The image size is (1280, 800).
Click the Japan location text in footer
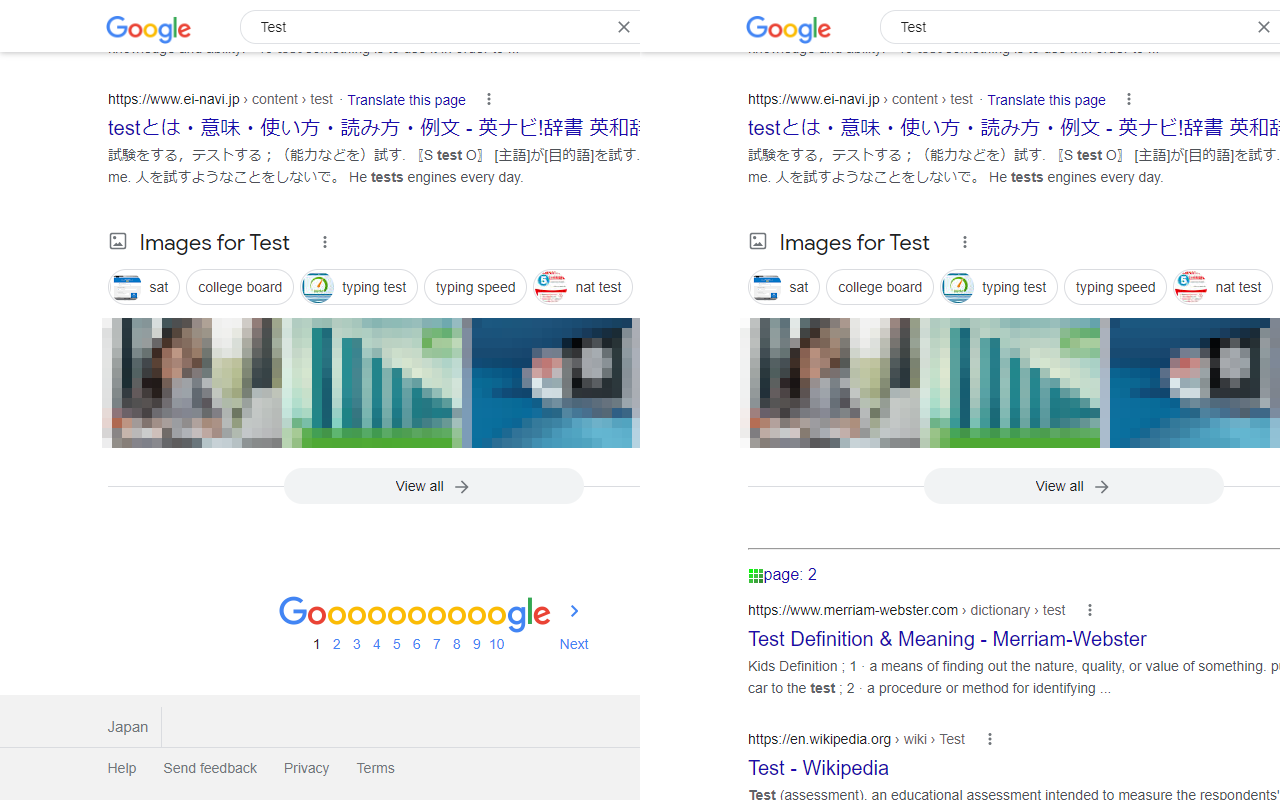point(128,727)
